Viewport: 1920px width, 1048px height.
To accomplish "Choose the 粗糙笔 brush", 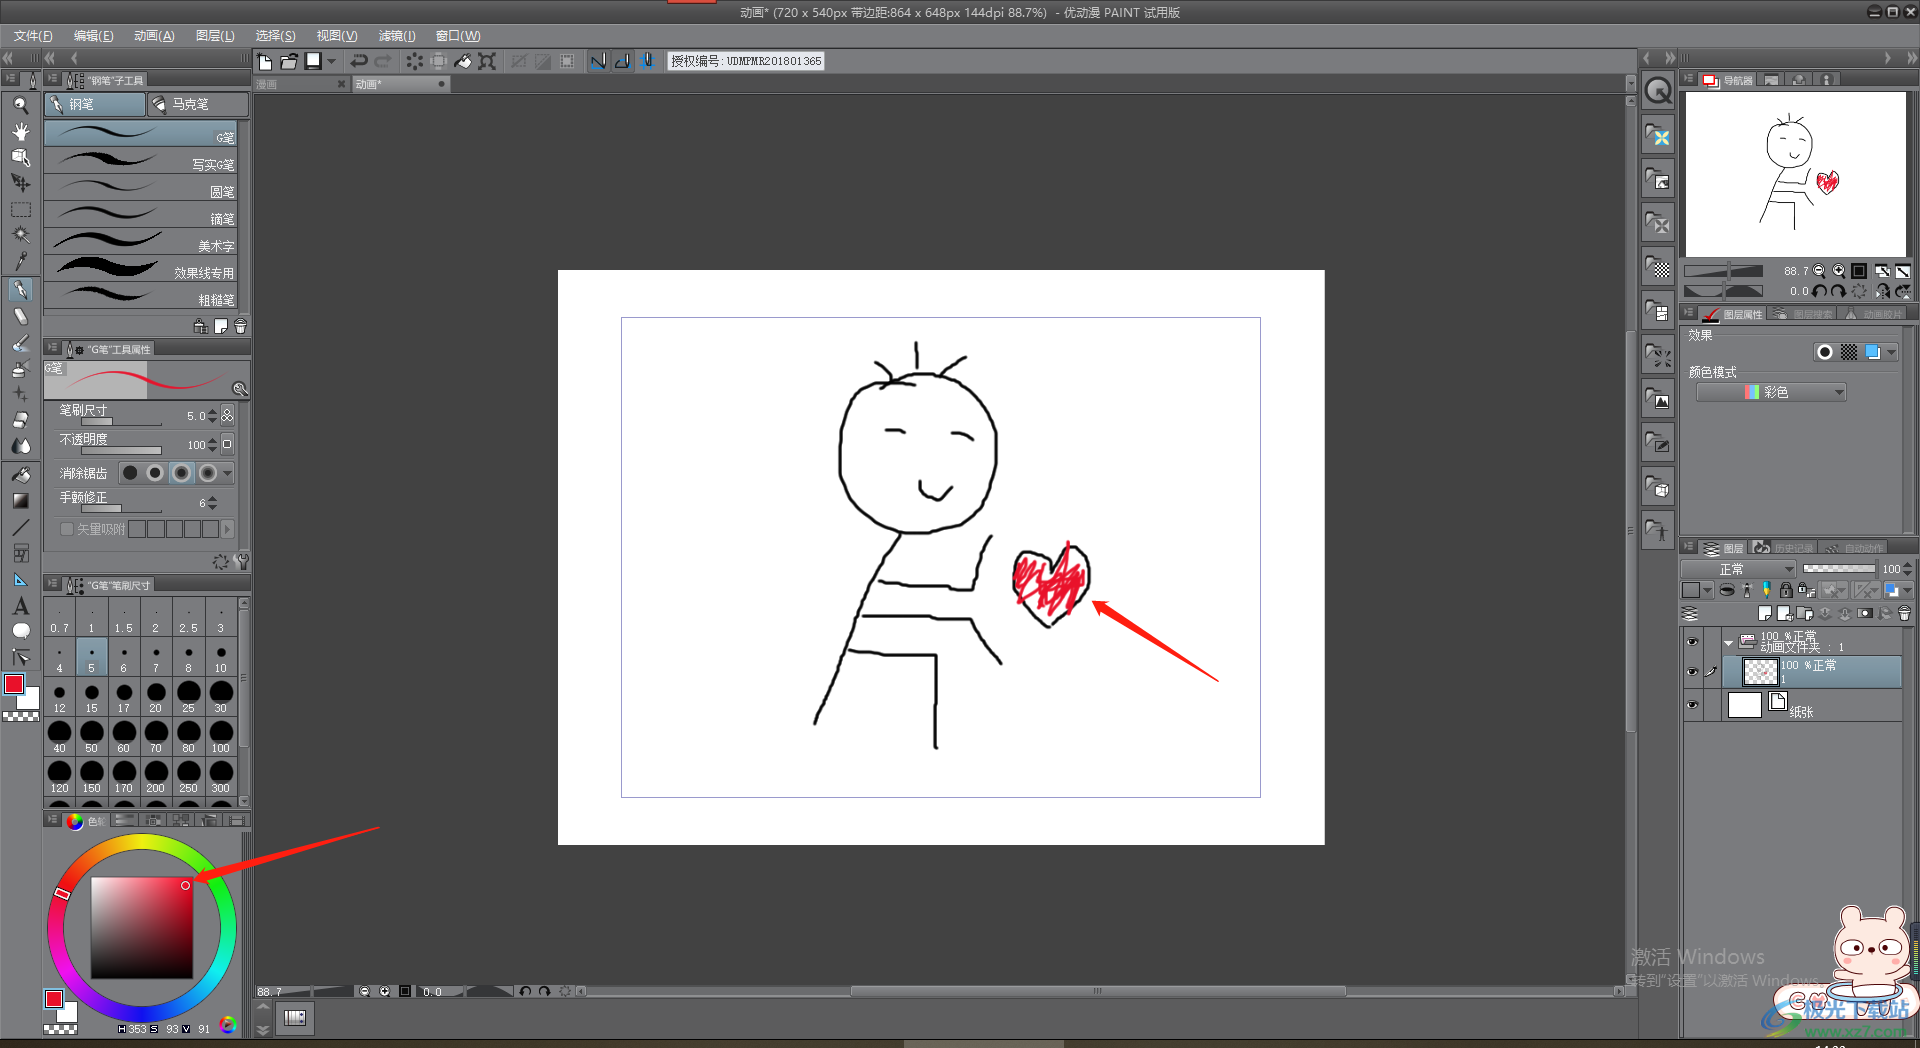I will [141, 295].
